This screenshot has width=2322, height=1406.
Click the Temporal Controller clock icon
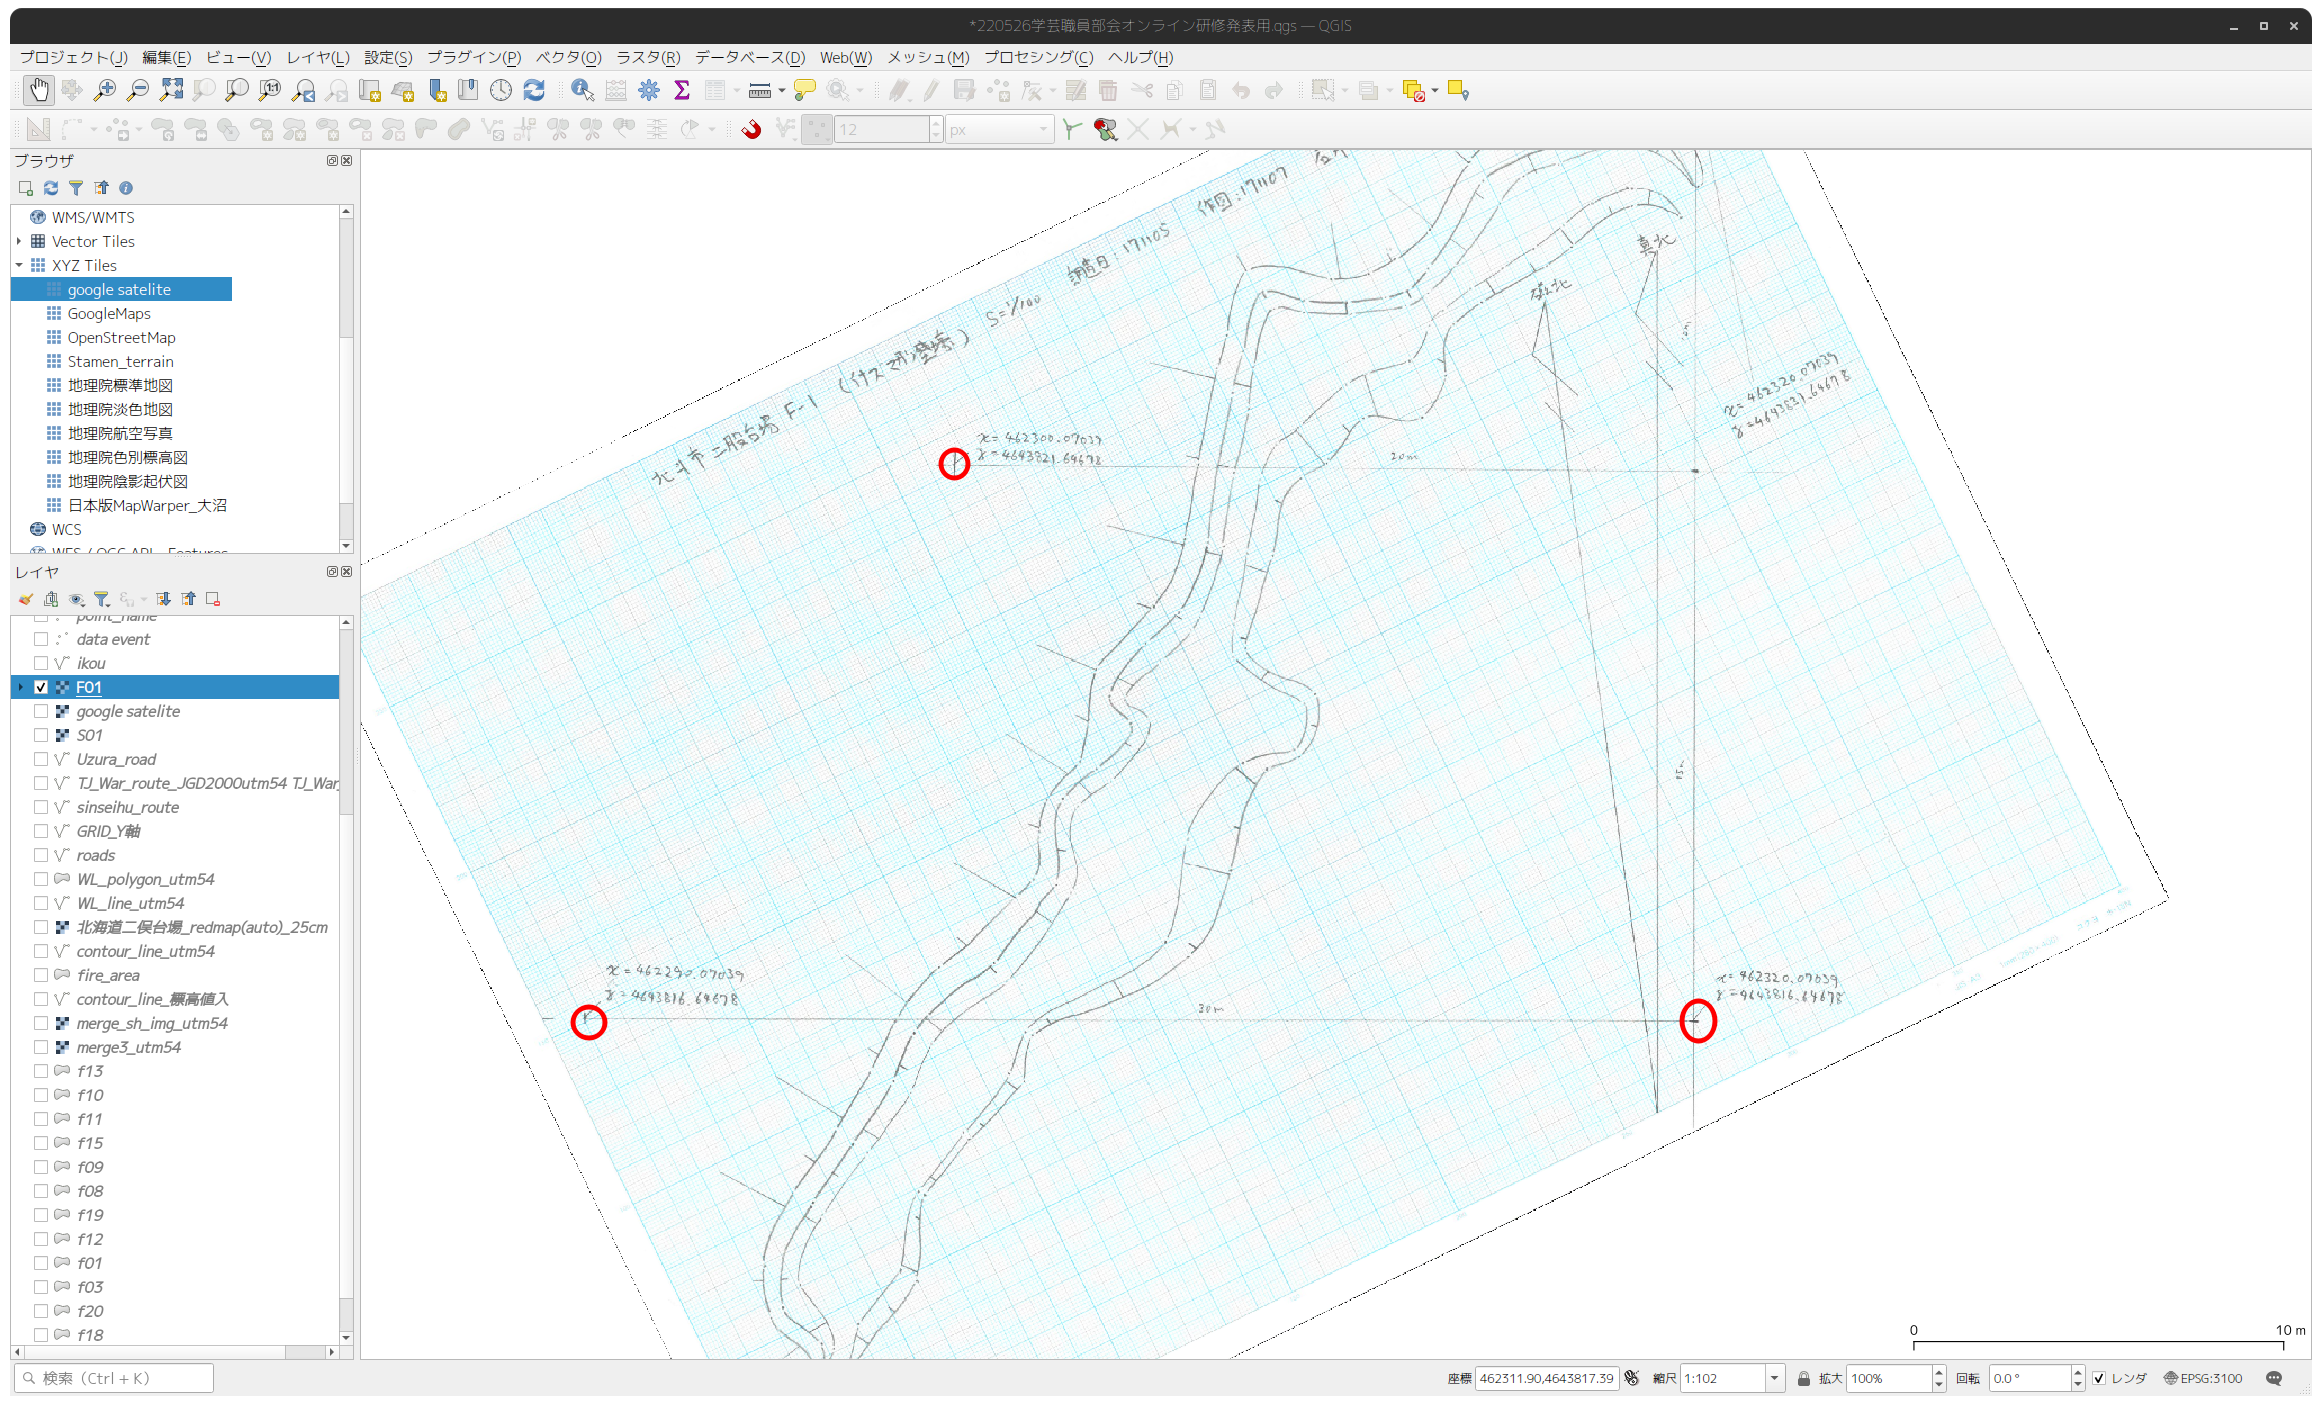click(501, 91)
